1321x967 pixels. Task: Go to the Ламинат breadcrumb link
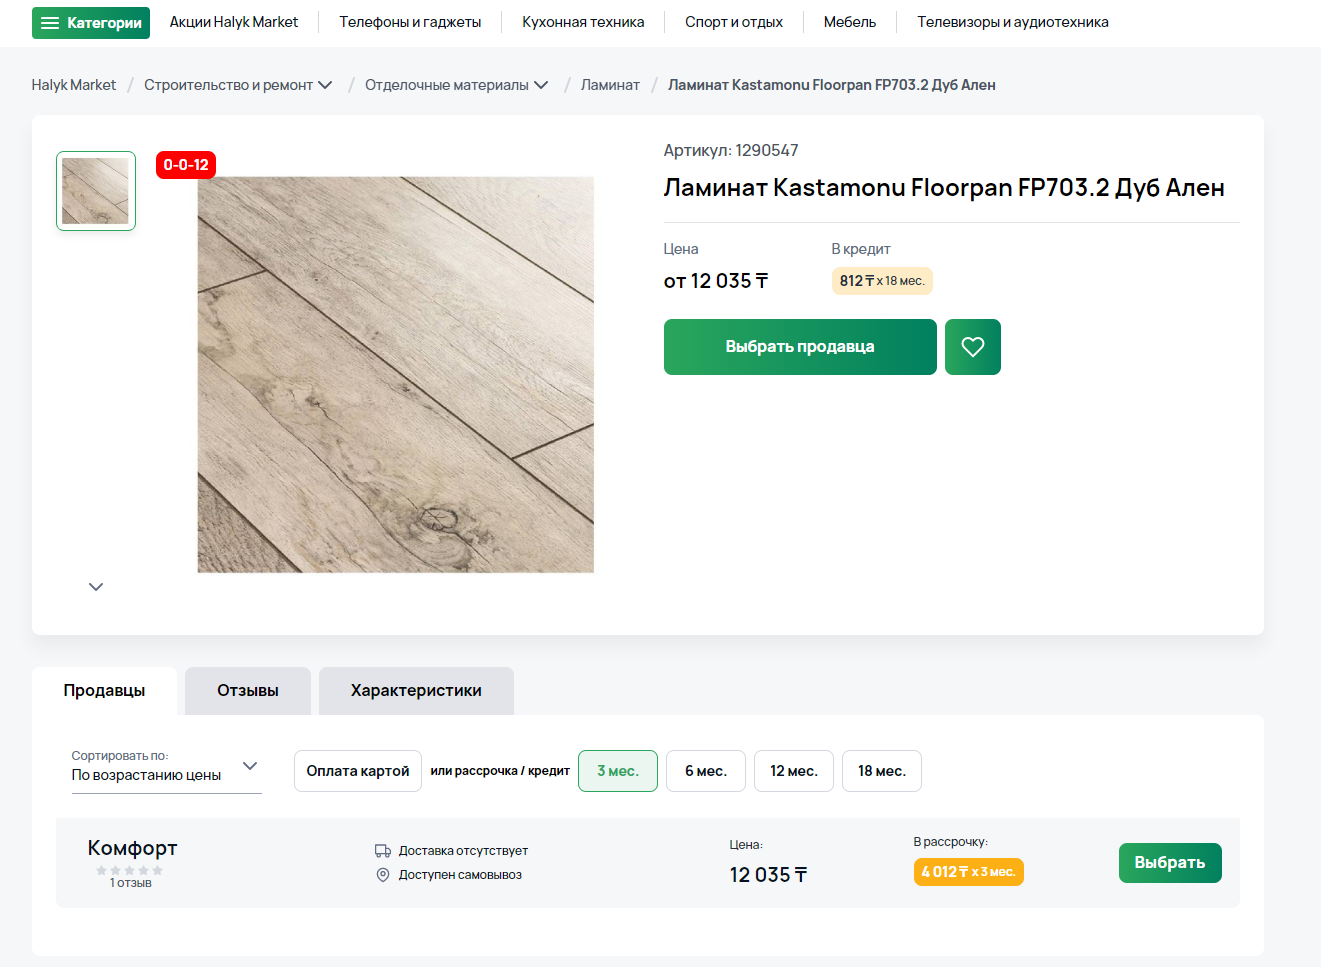tap(610, 85)
